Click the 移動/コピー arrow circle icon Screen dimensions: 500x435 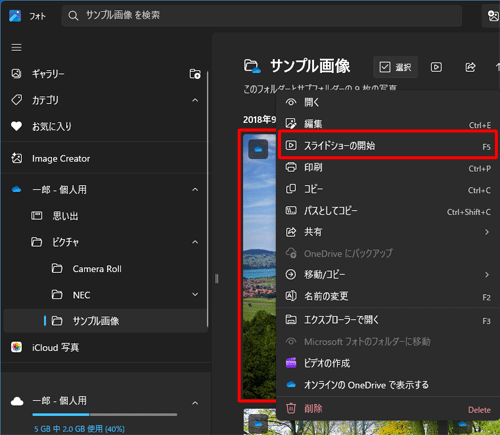point(291,274)
